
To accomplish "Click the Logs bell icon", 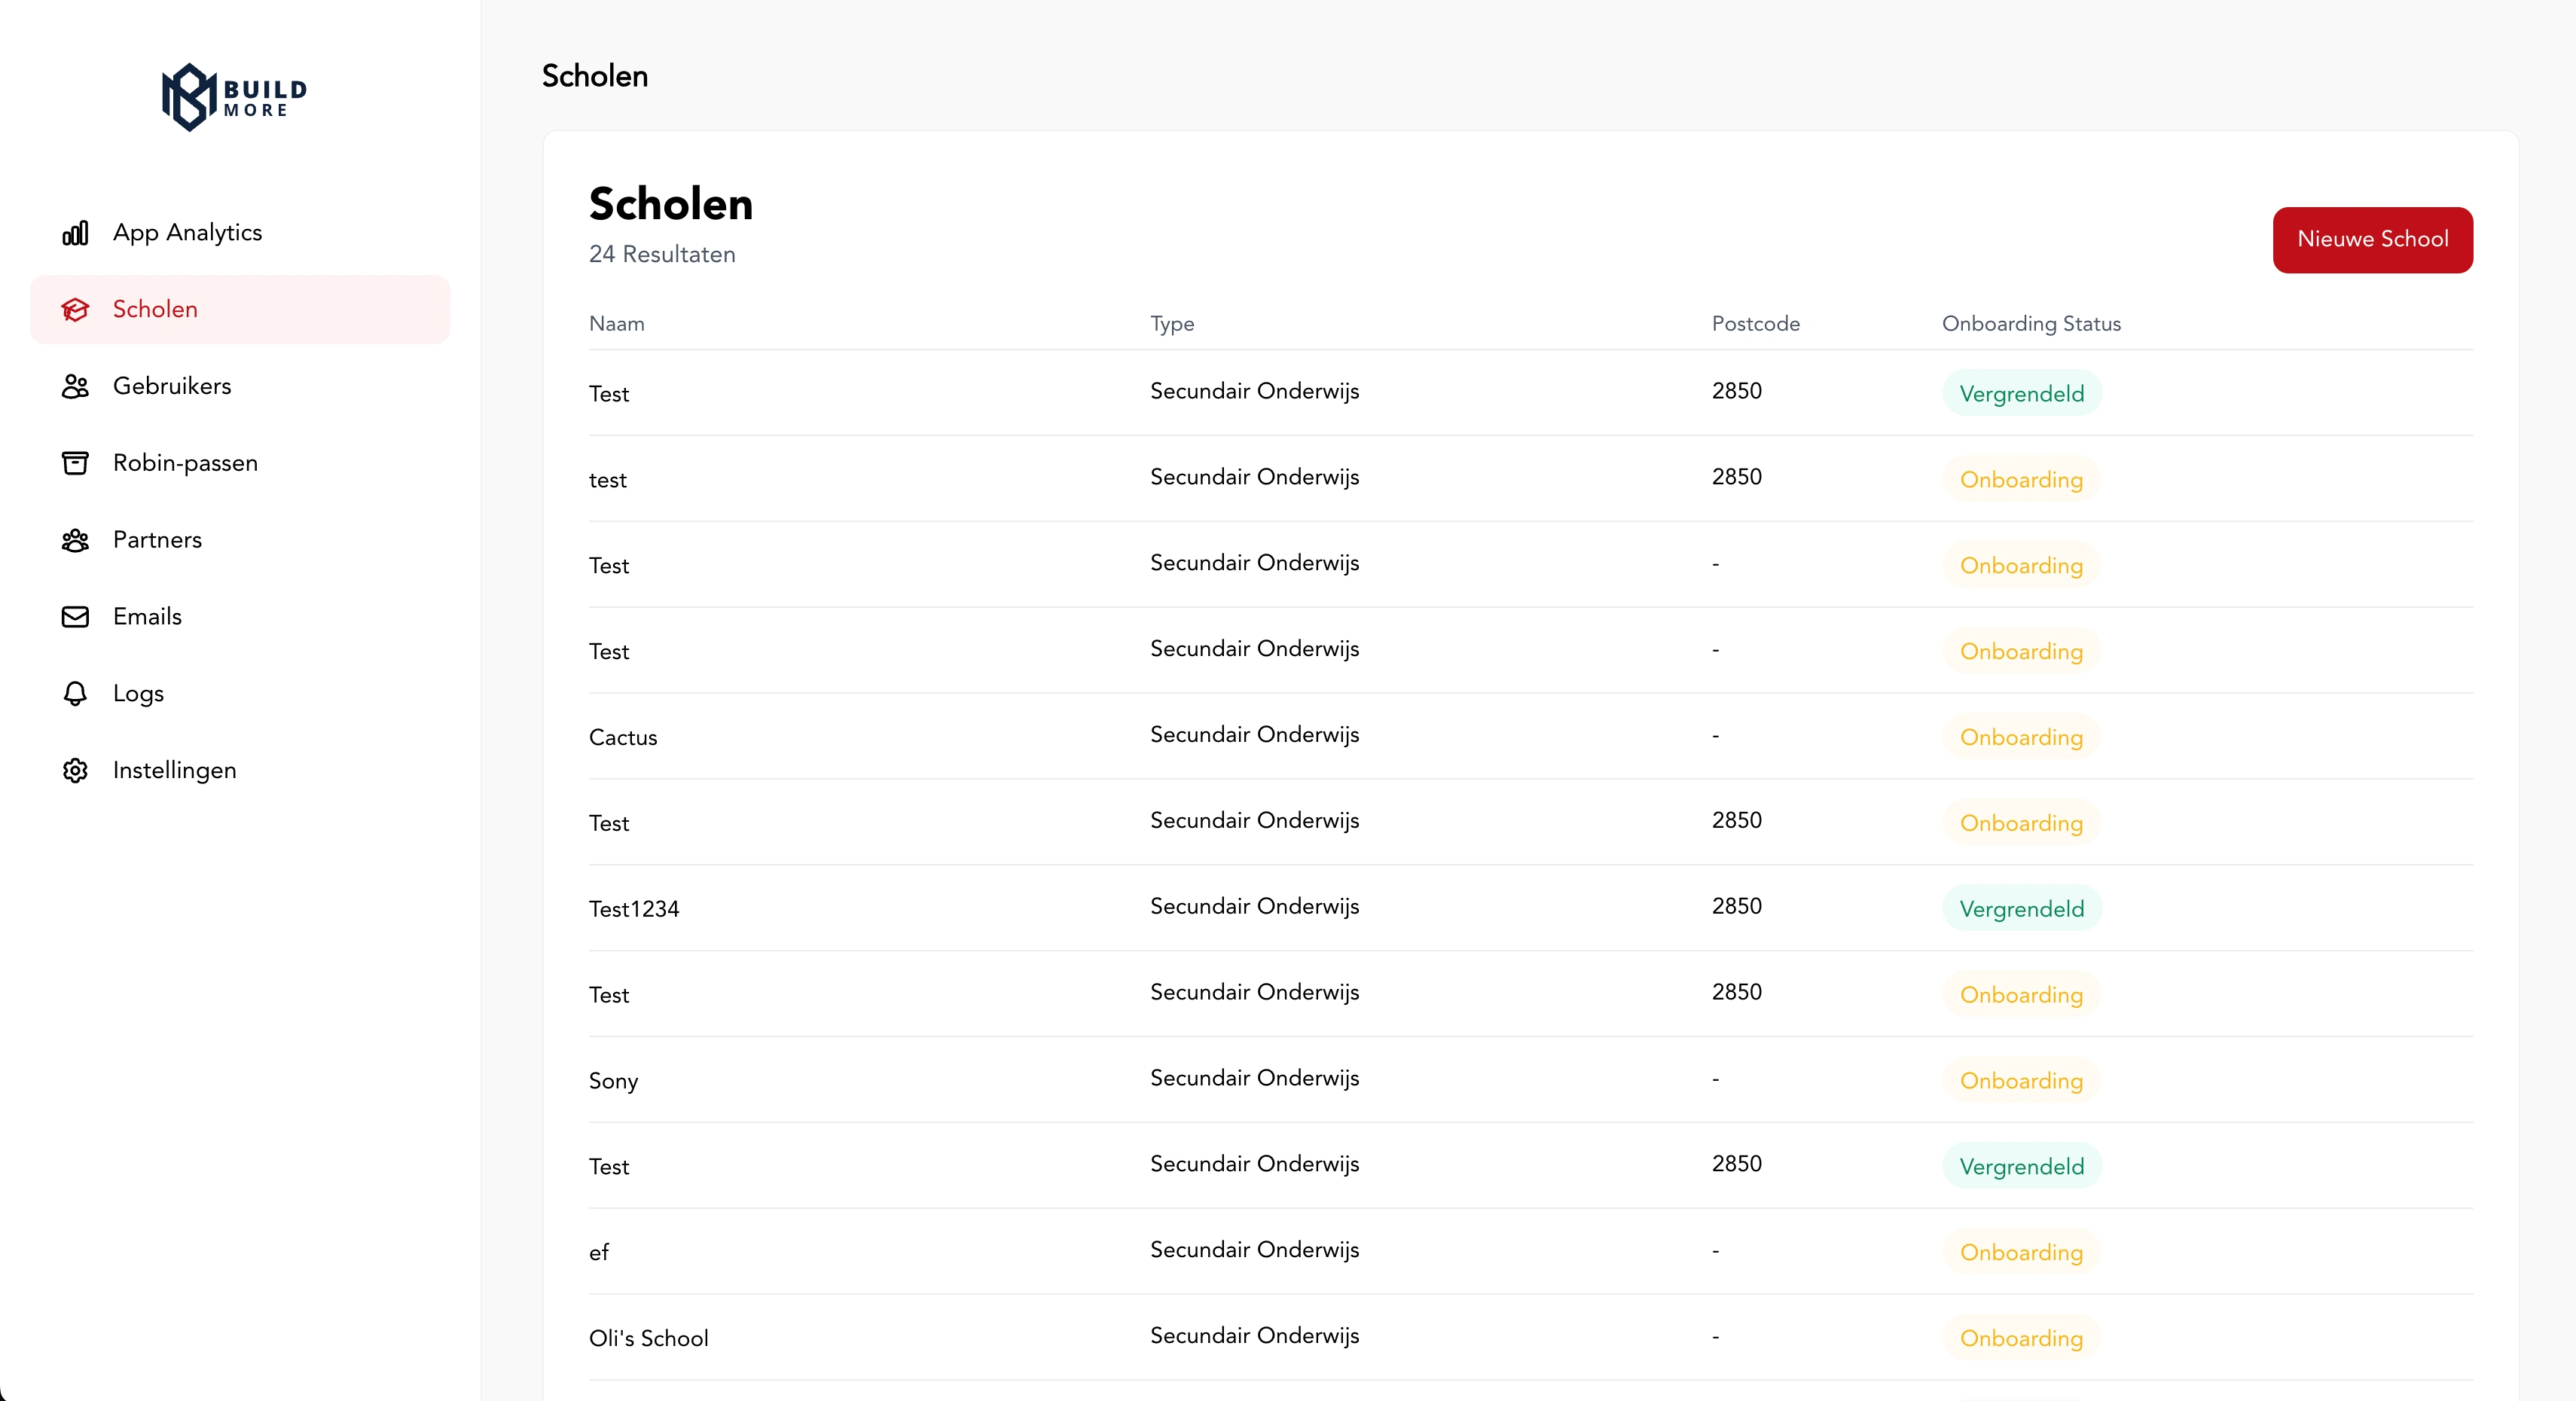I will [x=75, y=694].
